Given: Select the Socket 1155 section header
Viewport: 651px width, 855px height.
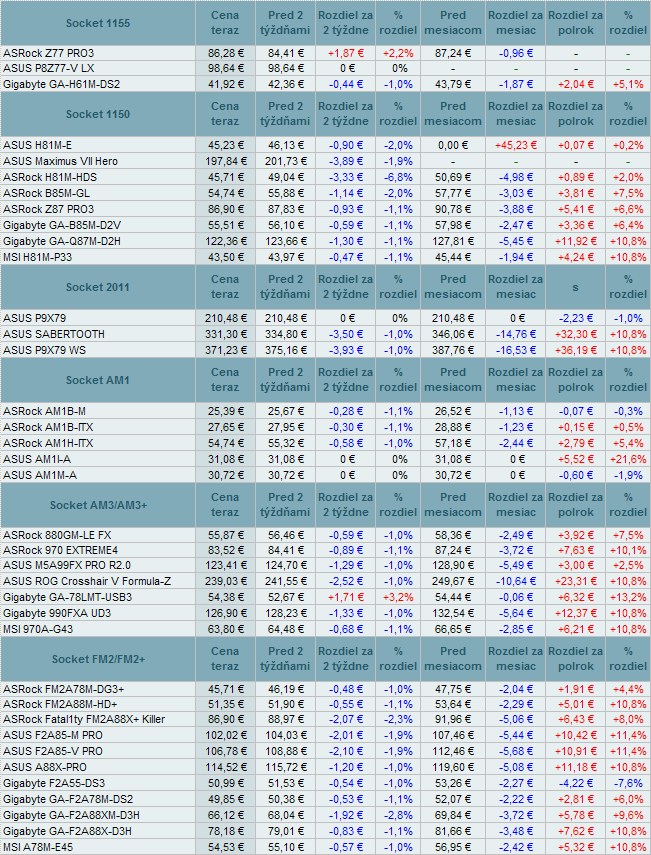Looking at the screenshot, I should click(x=98, y=23).
